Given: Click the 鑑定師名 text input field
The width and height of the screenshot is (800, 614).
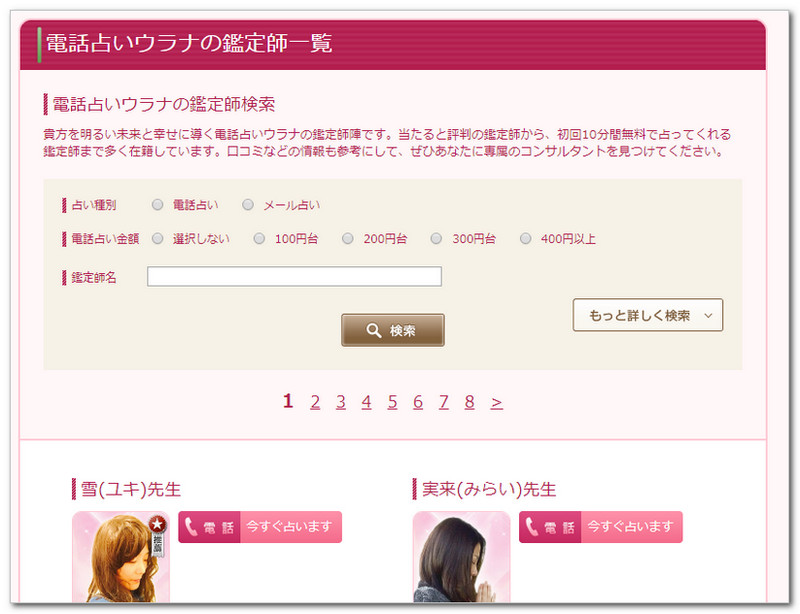Looking at the screenshot, I should coord(294,277).
